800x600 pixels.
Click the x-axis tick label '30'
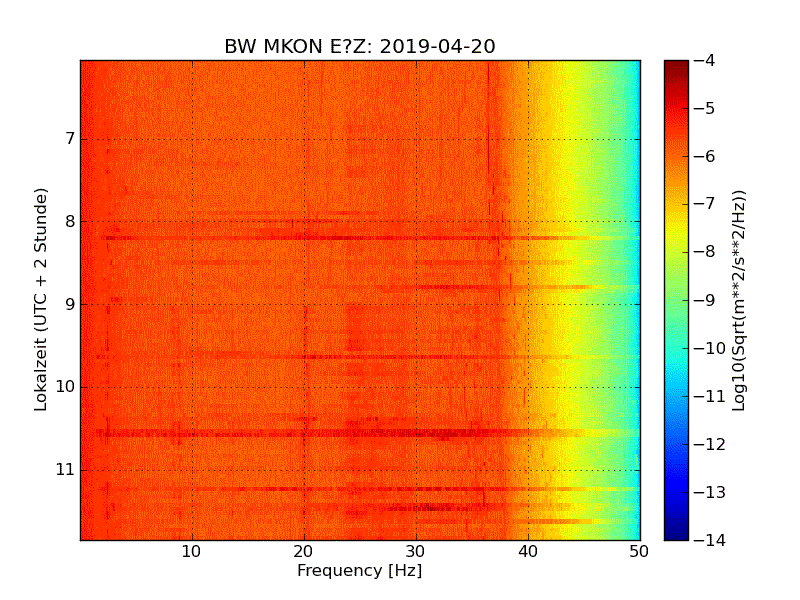pos(415,552)
